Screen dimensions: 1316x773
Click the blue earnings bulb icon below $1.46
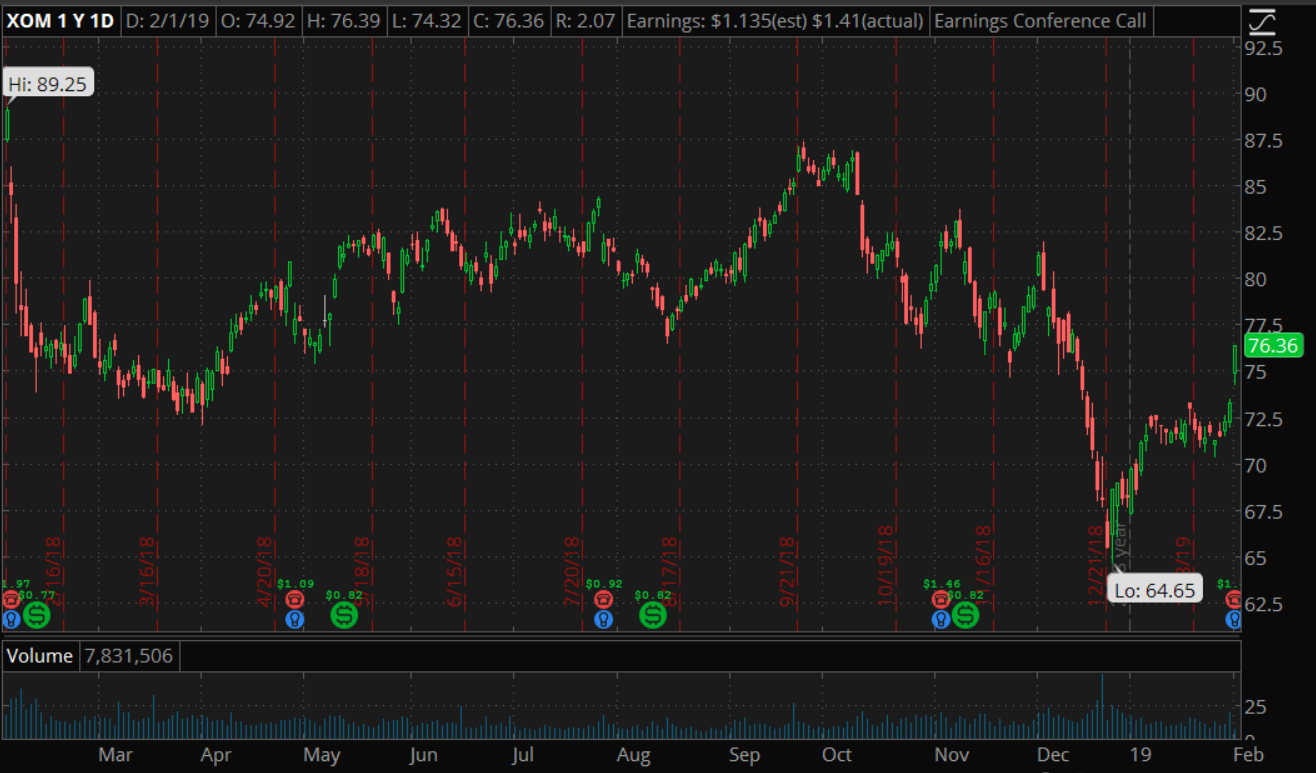pyautogui.click(x=941, y=619)
